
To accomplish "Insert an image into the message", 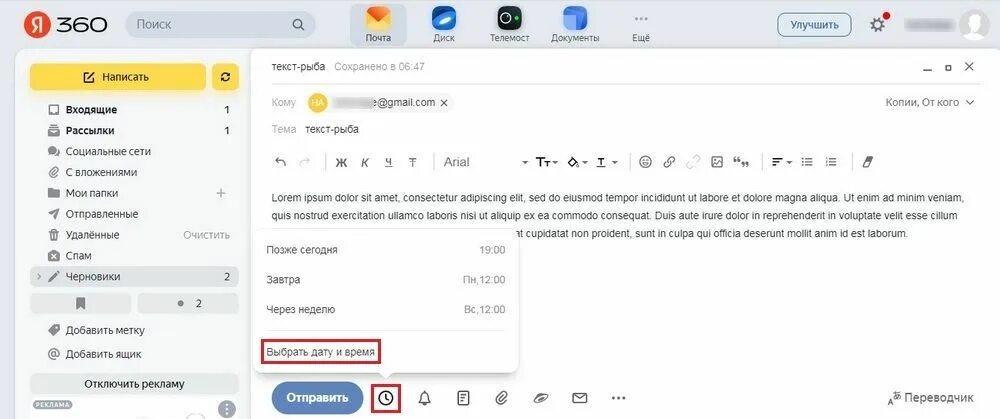I will tap(717, 162).
